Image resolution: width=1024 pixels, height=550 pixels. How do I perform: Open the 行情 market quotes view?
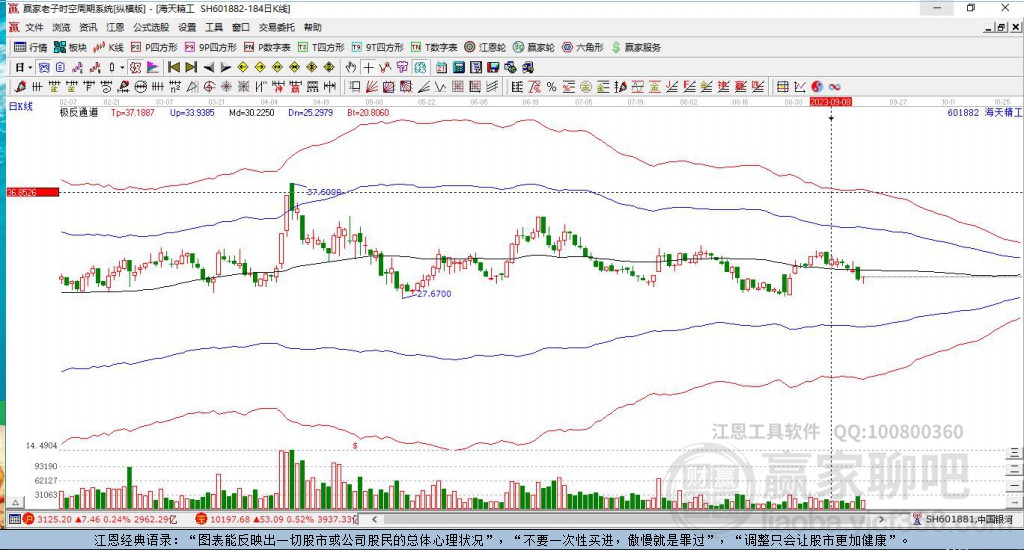coord(31,47)
